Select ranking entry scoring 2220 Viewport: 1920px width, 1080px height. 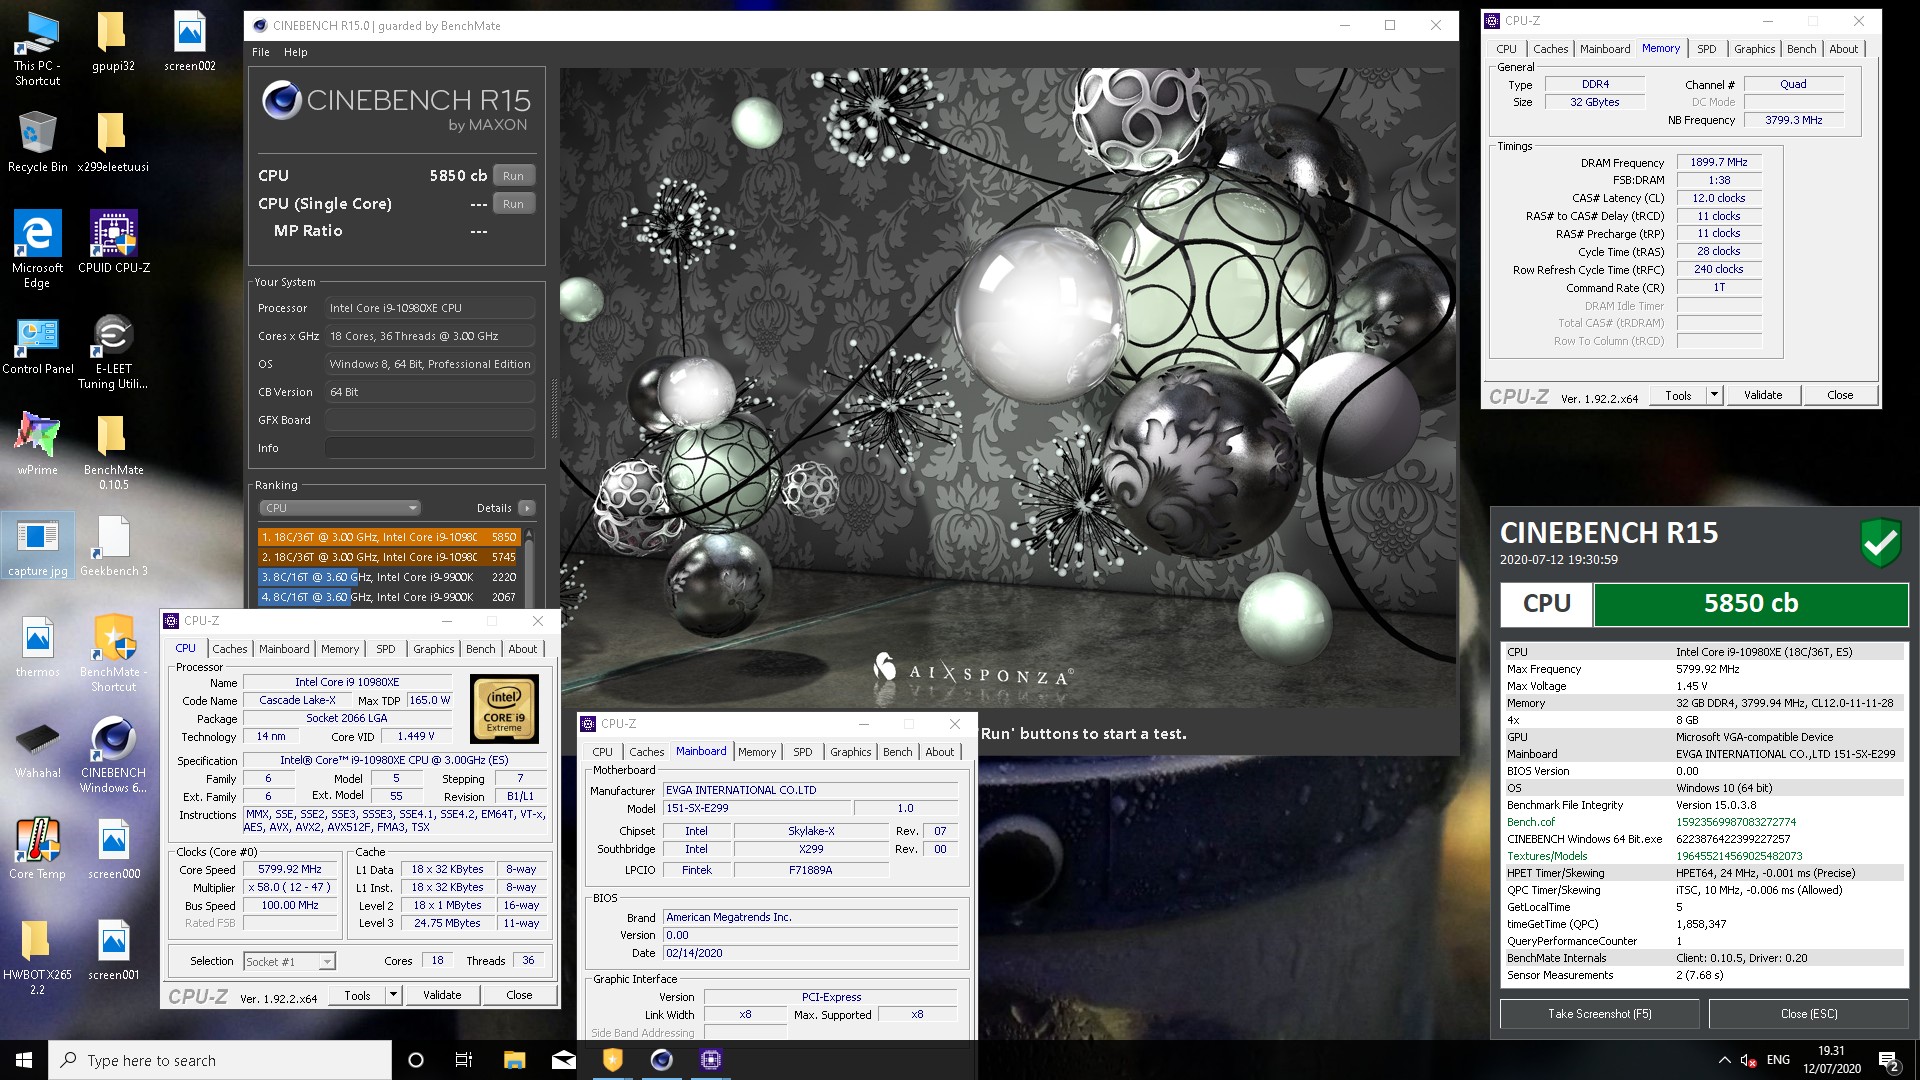tap(388, 577)
